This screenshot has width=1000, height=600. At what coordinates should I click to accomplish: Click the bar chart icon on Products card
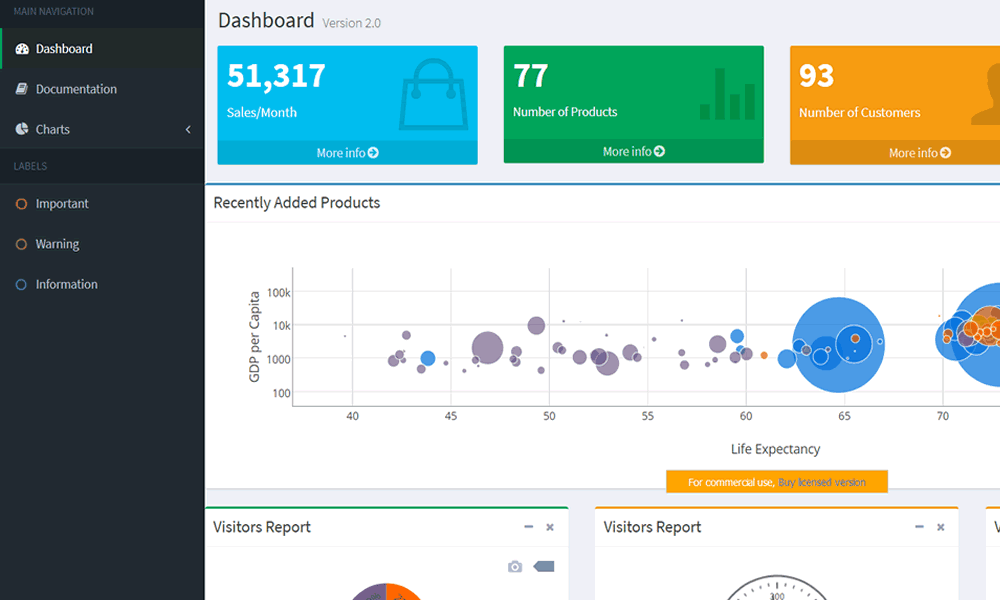pyautogui.click(x=727, y=94)
